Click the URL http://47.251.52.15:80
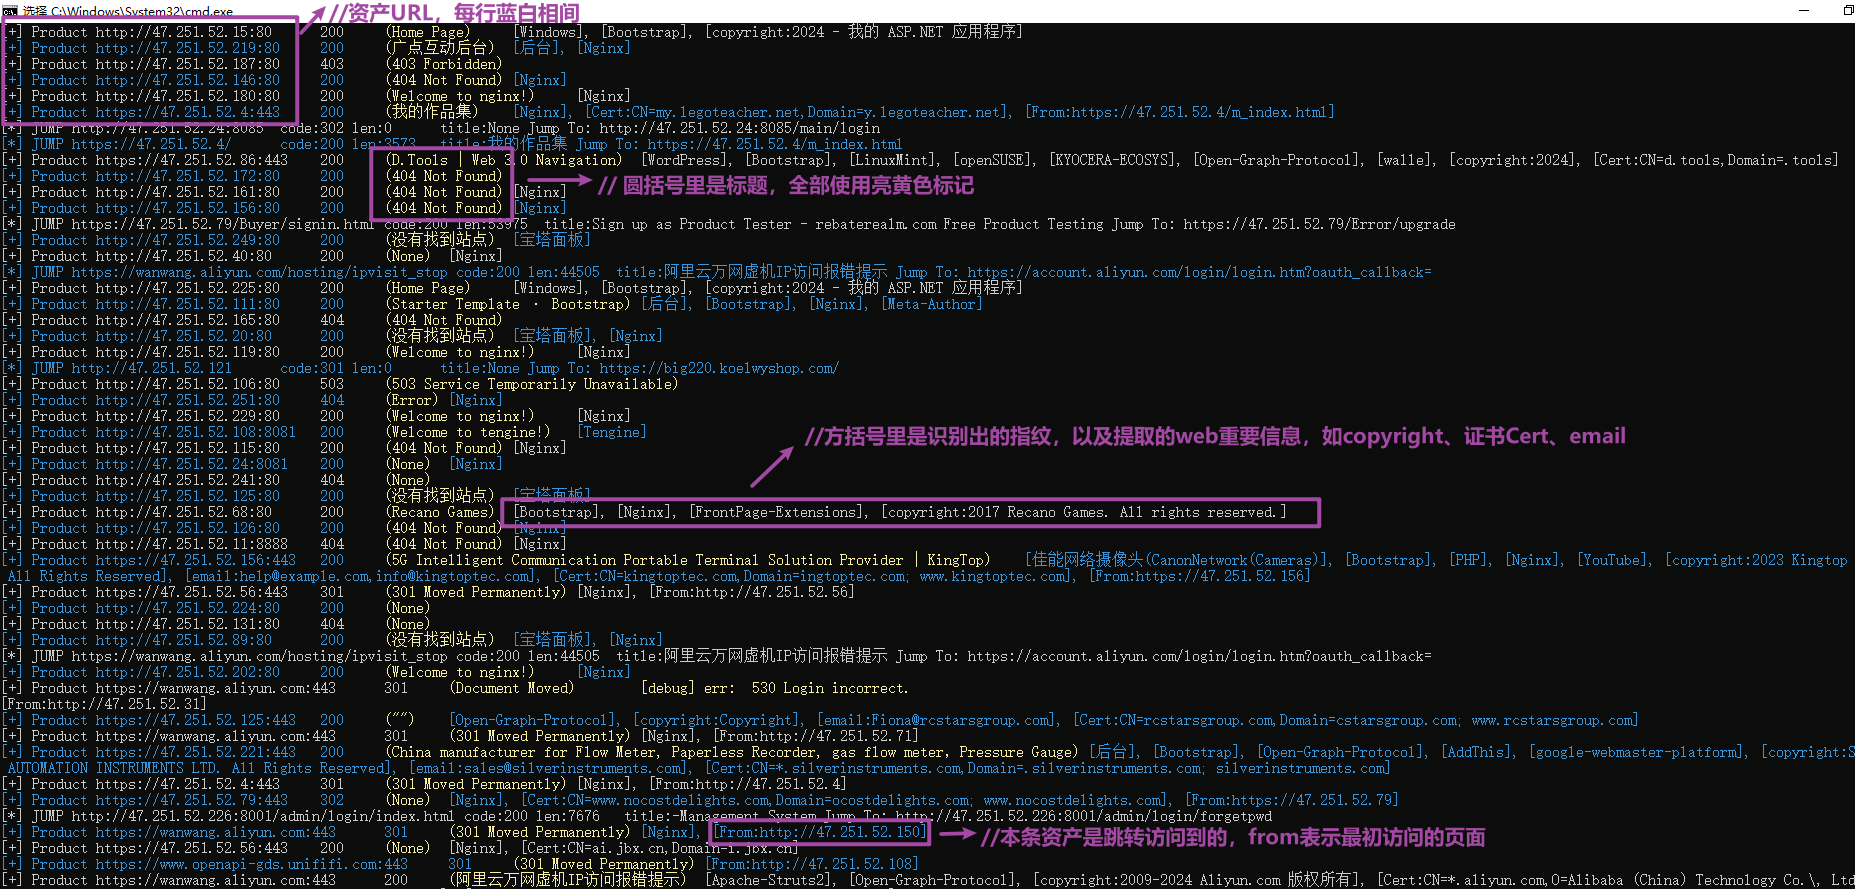The width and height of the screenshot is (1855, 889). 183,32
